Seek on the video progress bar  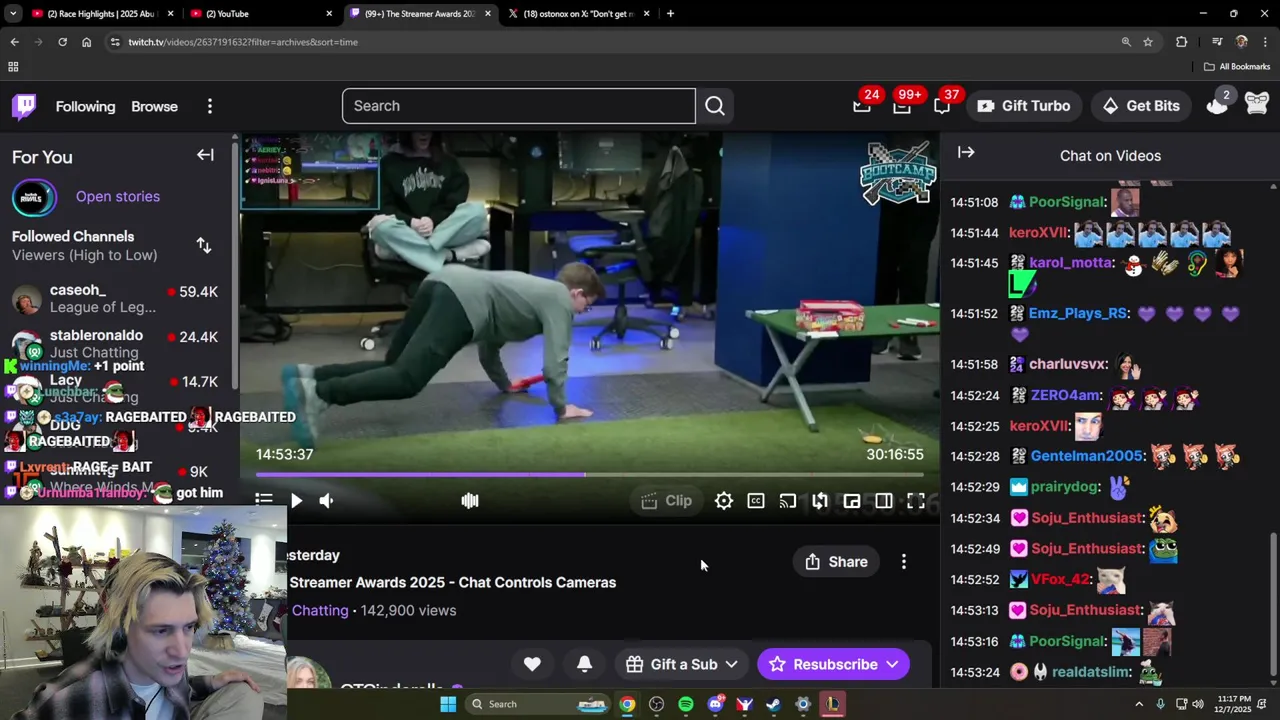(590, 475)
